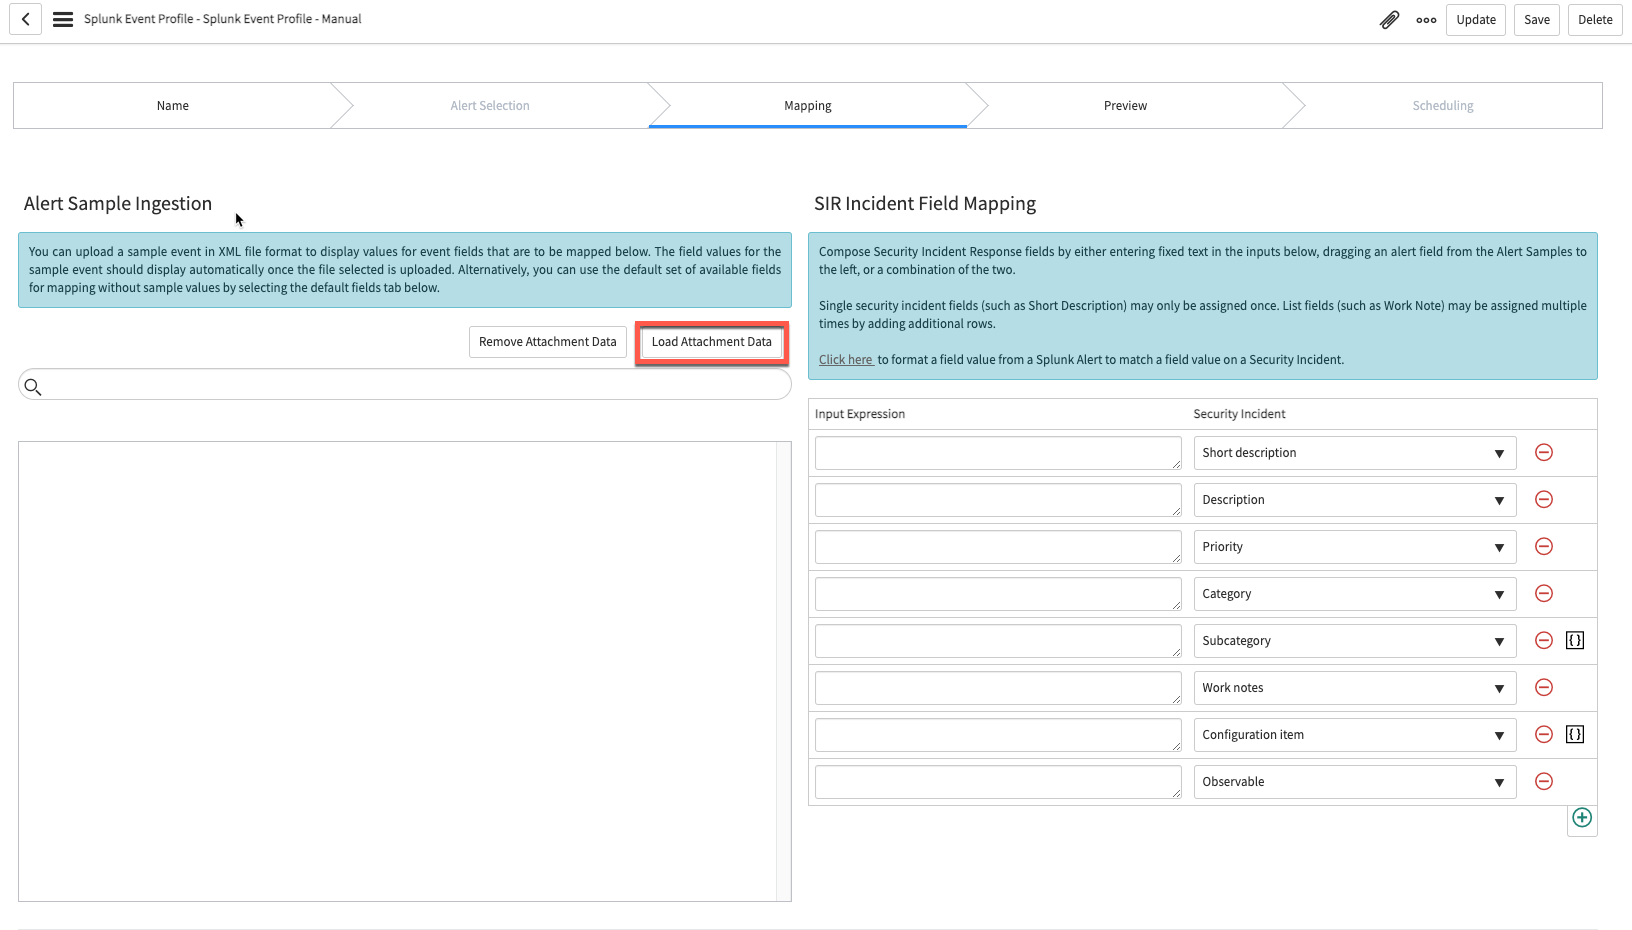Remove the Configuration item mapping row
The height and width of the screenshot is (930, 1632).
coord(1544,735)
